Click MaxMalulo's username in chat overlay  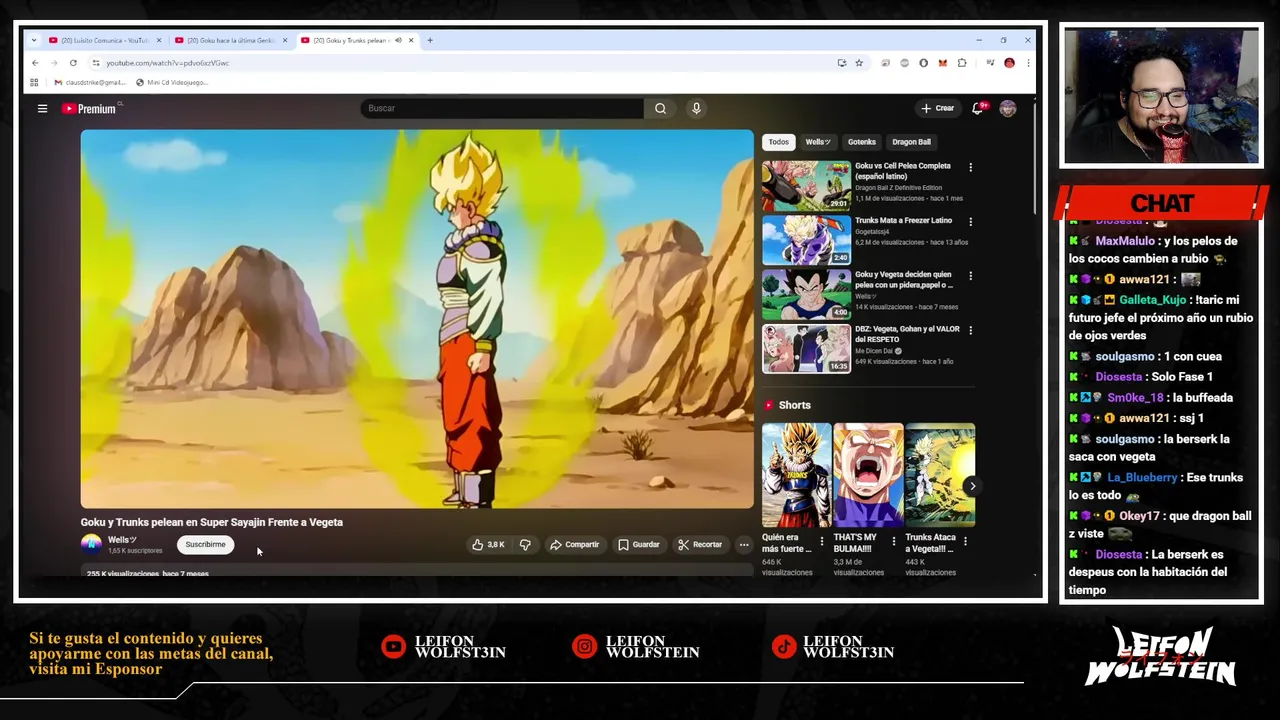click(x=1124, y=241)
